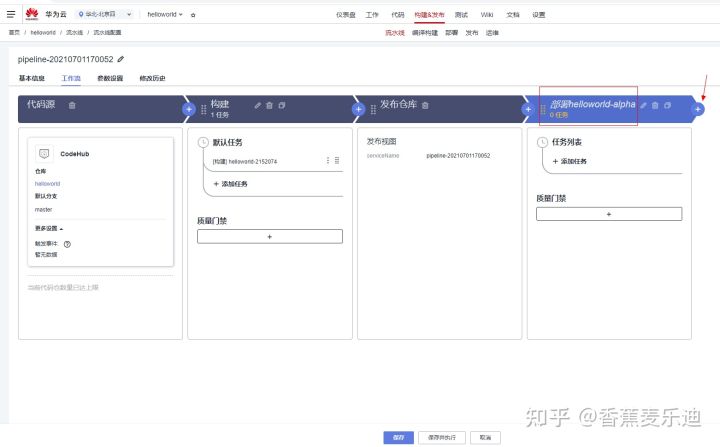Delete the 构建 stage with trash icon
This screenshot has height=447, width=720.
click(x=270, y=105)
